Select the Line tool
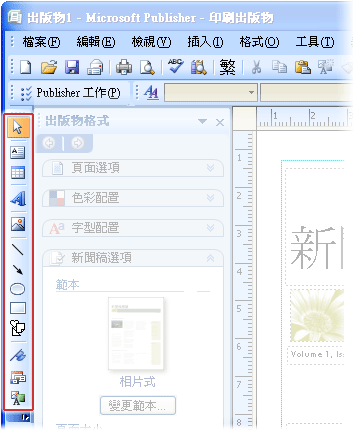 tap(18, 249)
